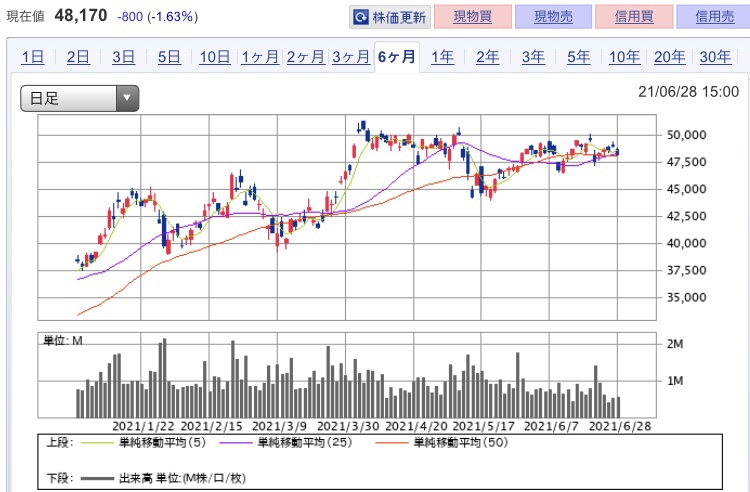Click the 2021/4/20 date label
Viewport: 750px width, 492px height.
click(x=417, y=426)
